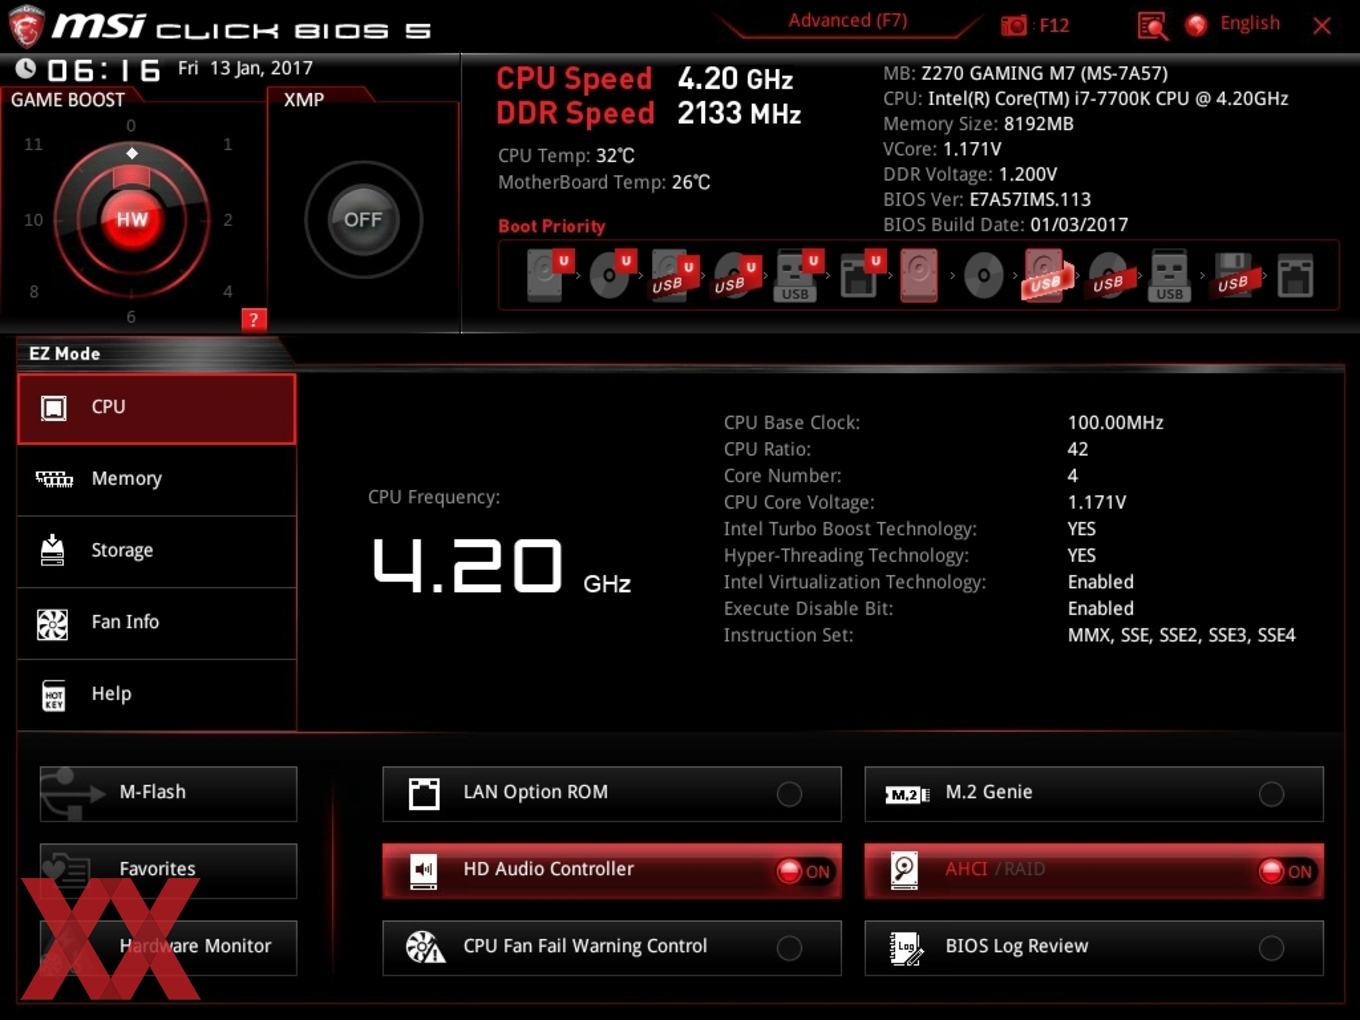Screen dimensions: 1360x1020
Task: Open Help via the hot key icon
Action: (53, 696)
